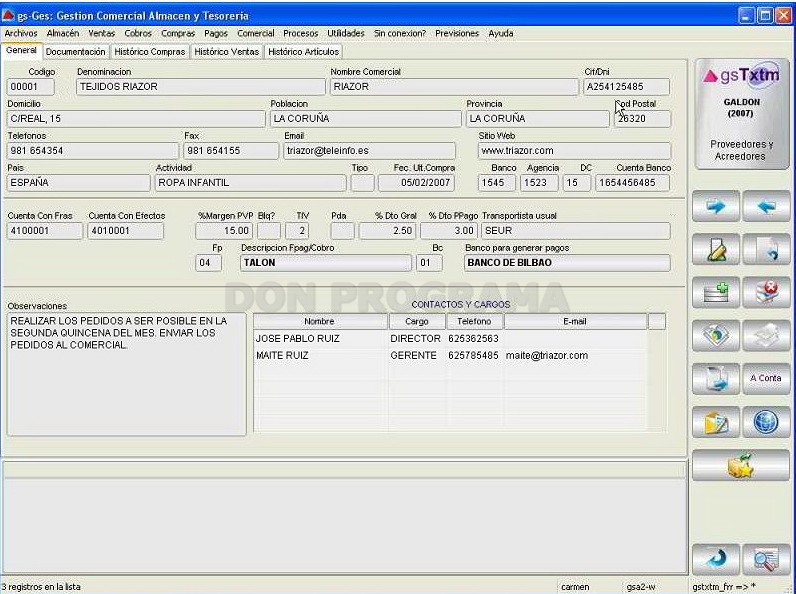This screenshot has width=796, height=594.
Task: Click the add new record green plus icon
Action: click(x=715, y=292)
